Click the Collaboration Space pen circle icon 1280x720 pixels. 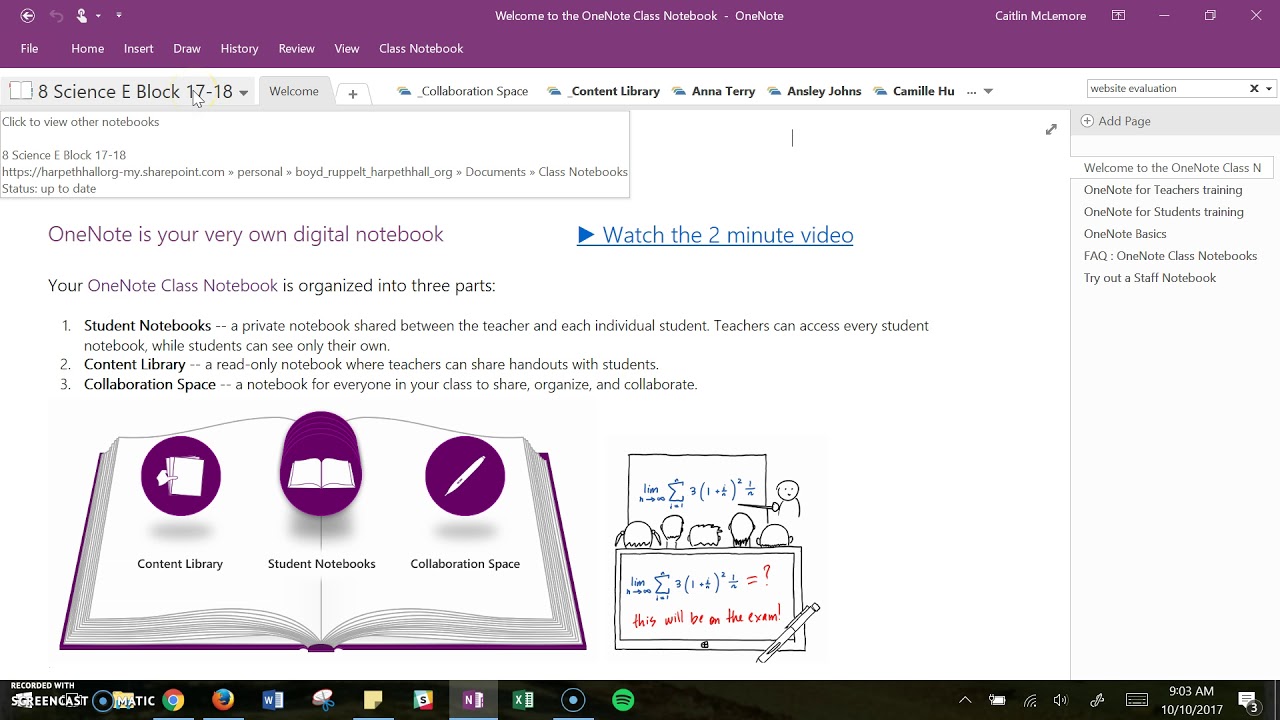point(465,476)
